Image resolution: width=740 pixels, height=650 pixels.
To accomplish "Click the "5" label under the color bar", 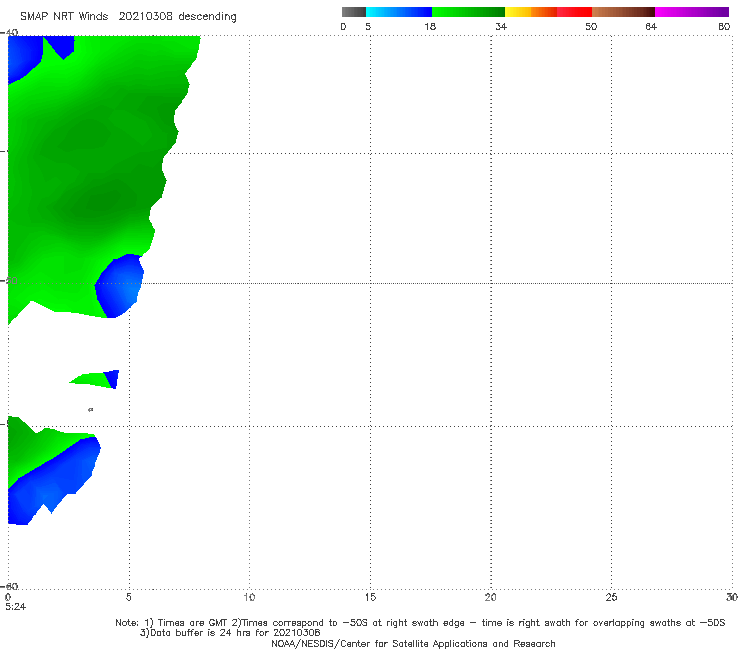I will pyautogui.click(x=368, y=27).
